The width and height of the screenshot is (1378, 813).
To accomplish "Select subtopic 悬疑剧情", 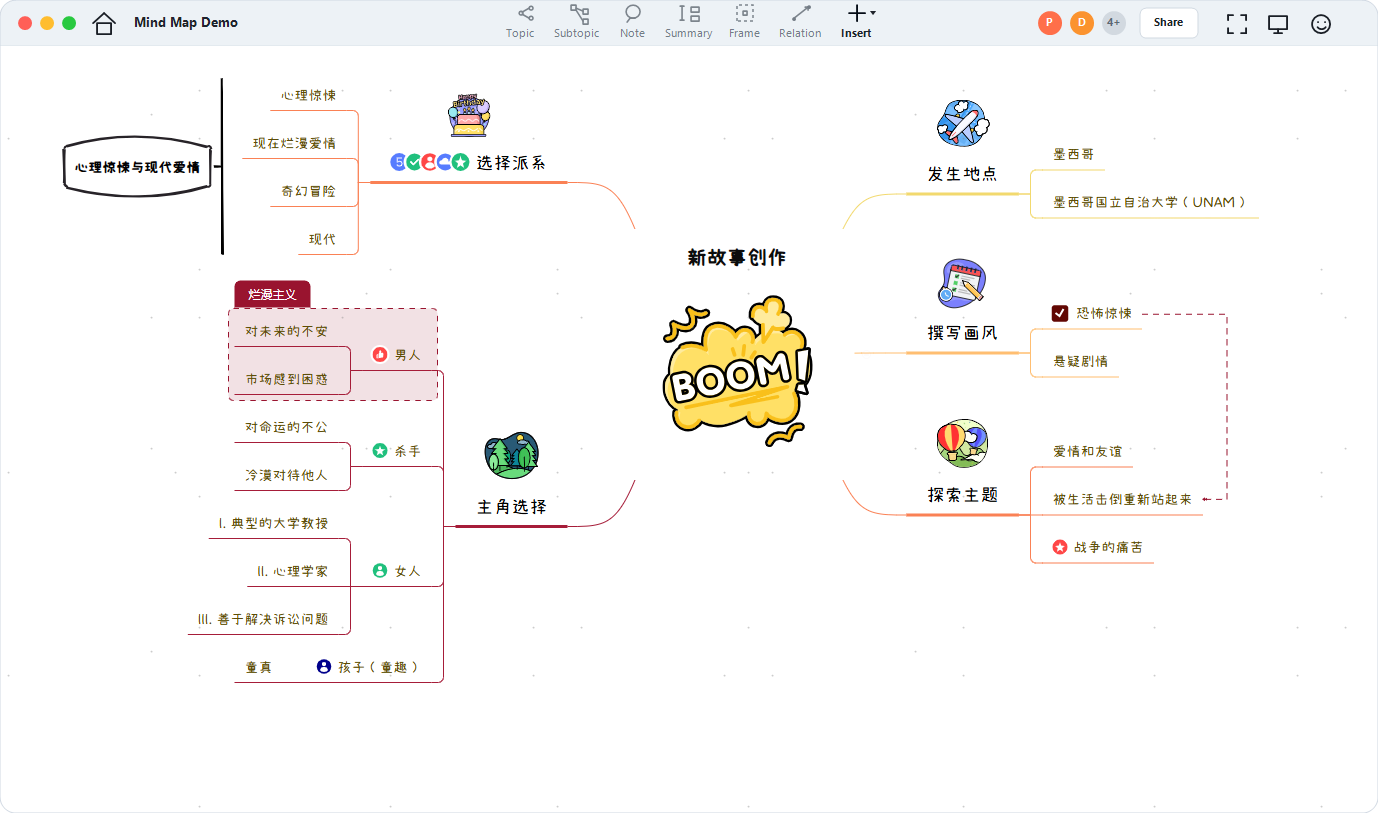I will click(1080, 361).
